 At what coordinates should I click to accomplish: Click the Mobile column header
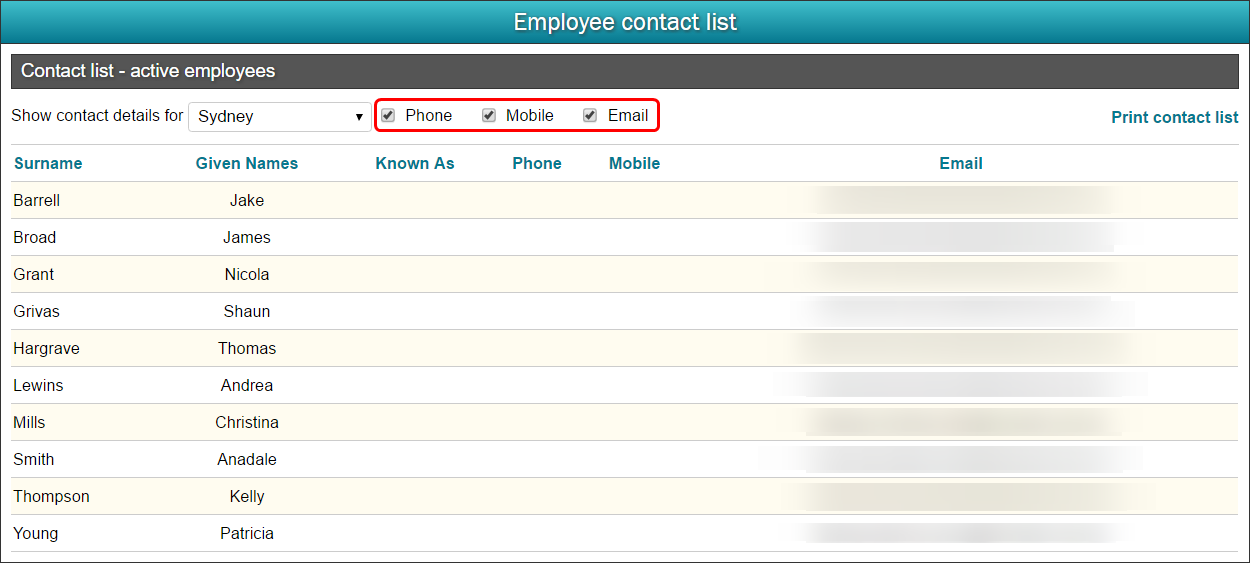click(635, 163)
